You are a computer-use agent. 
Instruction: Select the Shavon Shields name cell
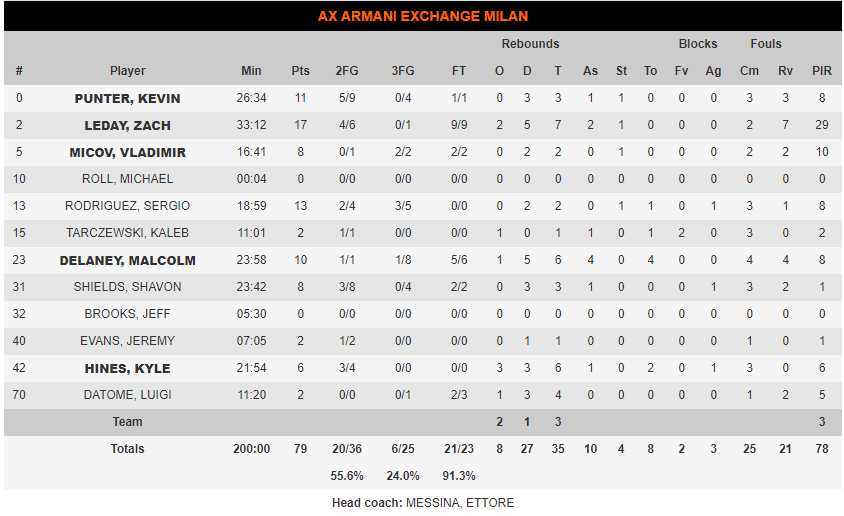[127, 287]
